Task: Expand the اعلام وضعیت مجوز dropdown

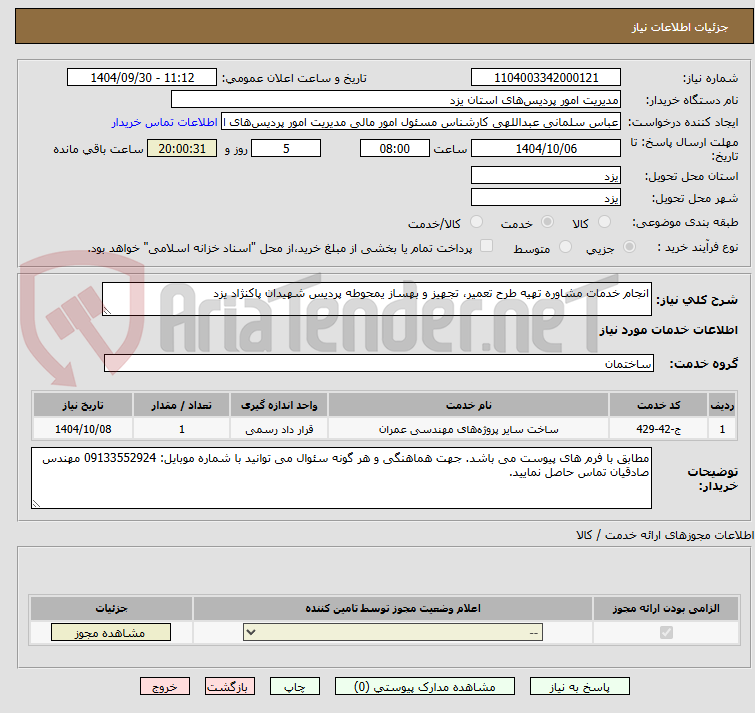Action: click(393, 632)
